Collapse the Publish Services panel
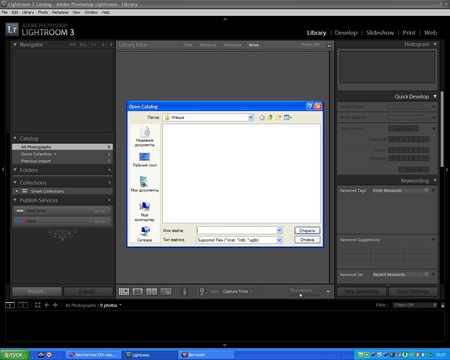The image size is (450, 360). [15, 200]
